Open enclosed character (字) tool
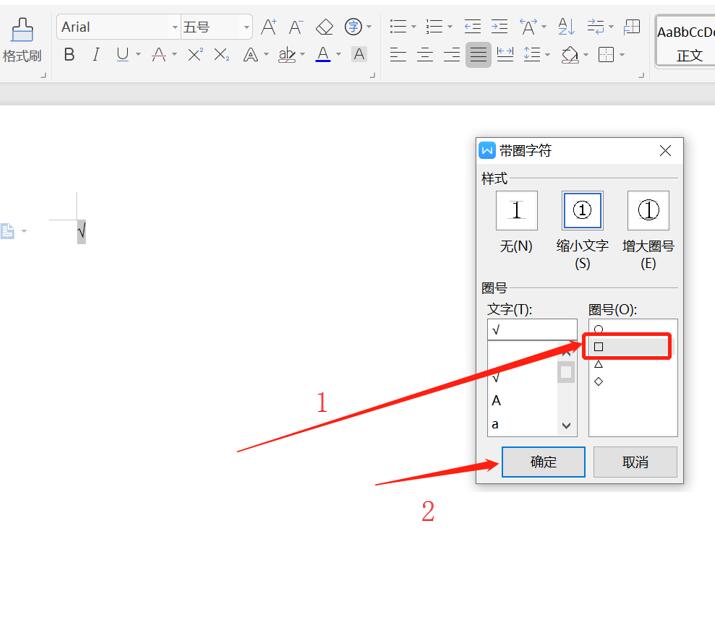The height and width of the screenshot is (619, 715). 353,27
